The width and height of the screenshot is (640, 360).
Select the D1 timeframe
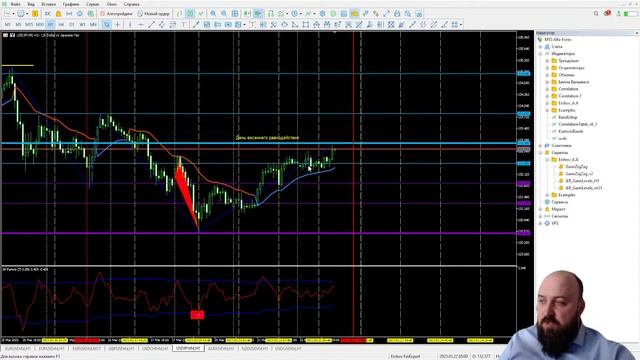tap(72, 24)
